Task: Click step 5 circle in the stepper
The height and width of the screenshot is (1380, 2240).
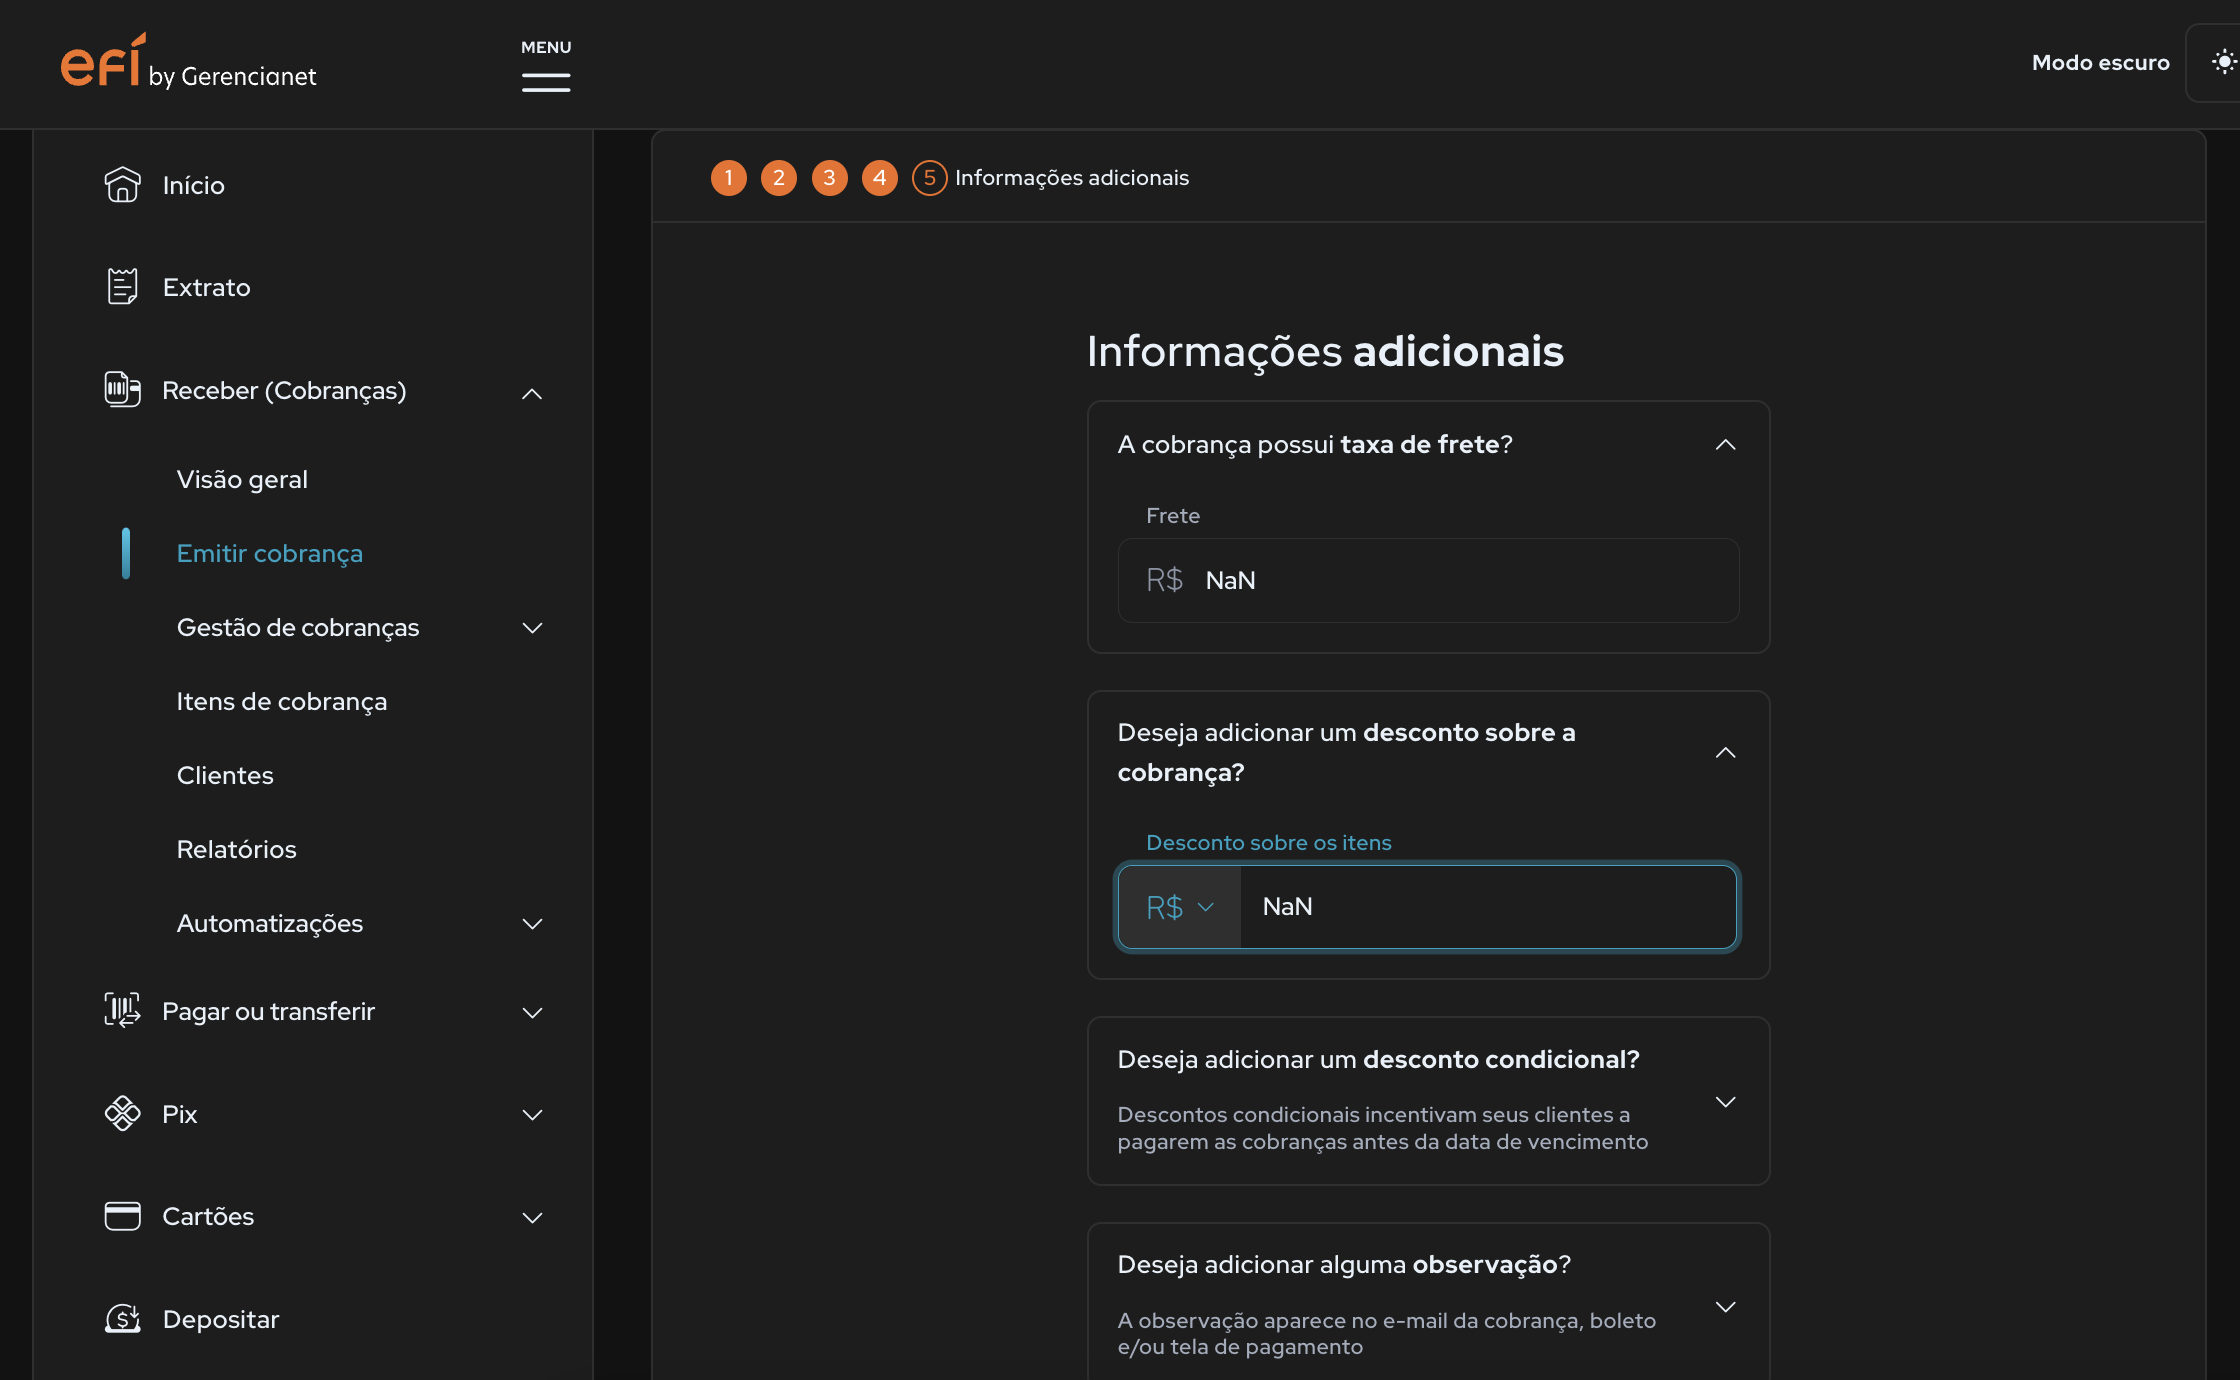Action: click(929, 178)
